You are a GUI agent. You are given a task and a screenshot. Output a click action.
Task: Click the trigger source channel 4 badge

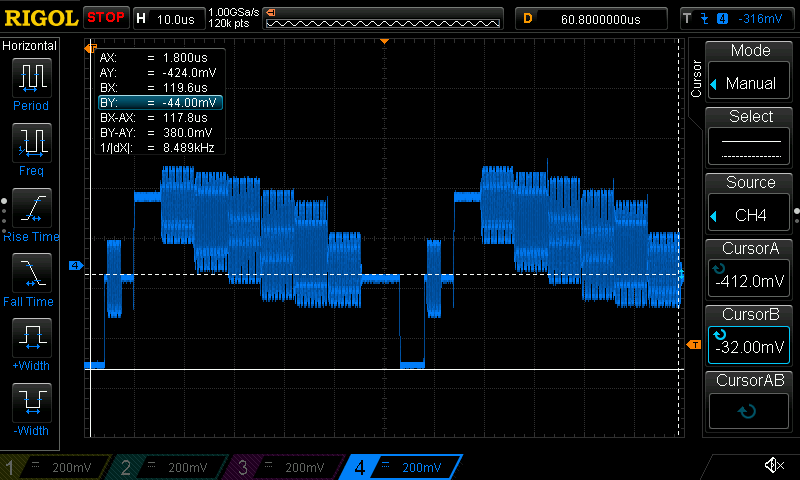722,19
